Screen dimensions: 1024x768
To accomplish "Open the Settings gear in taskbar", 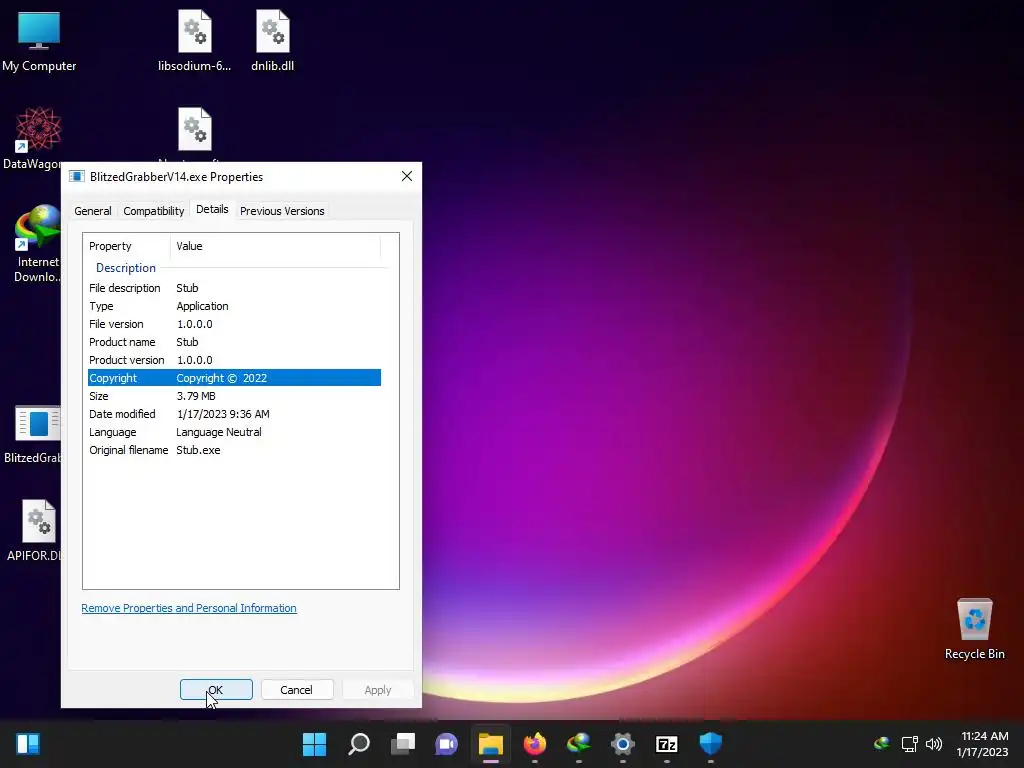I will [x=623, y=744].
